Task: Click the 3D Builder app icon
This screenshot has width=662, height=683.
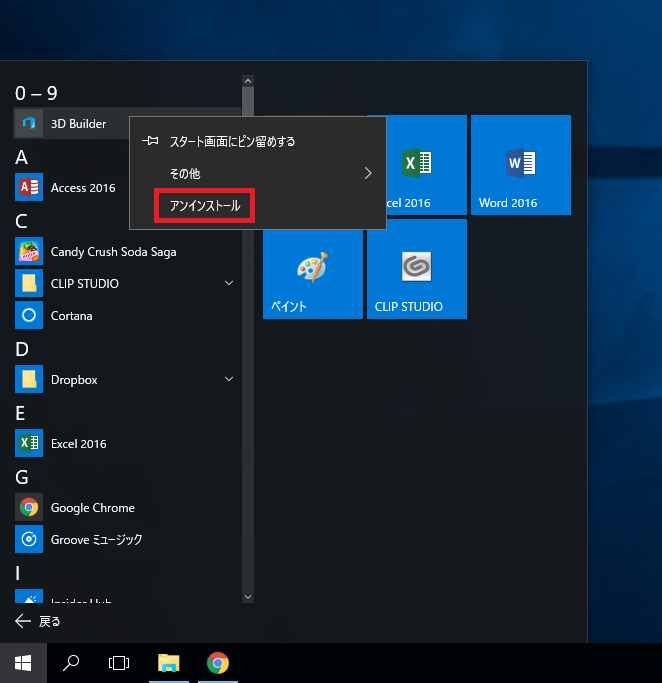Action: tap(29, 124)
